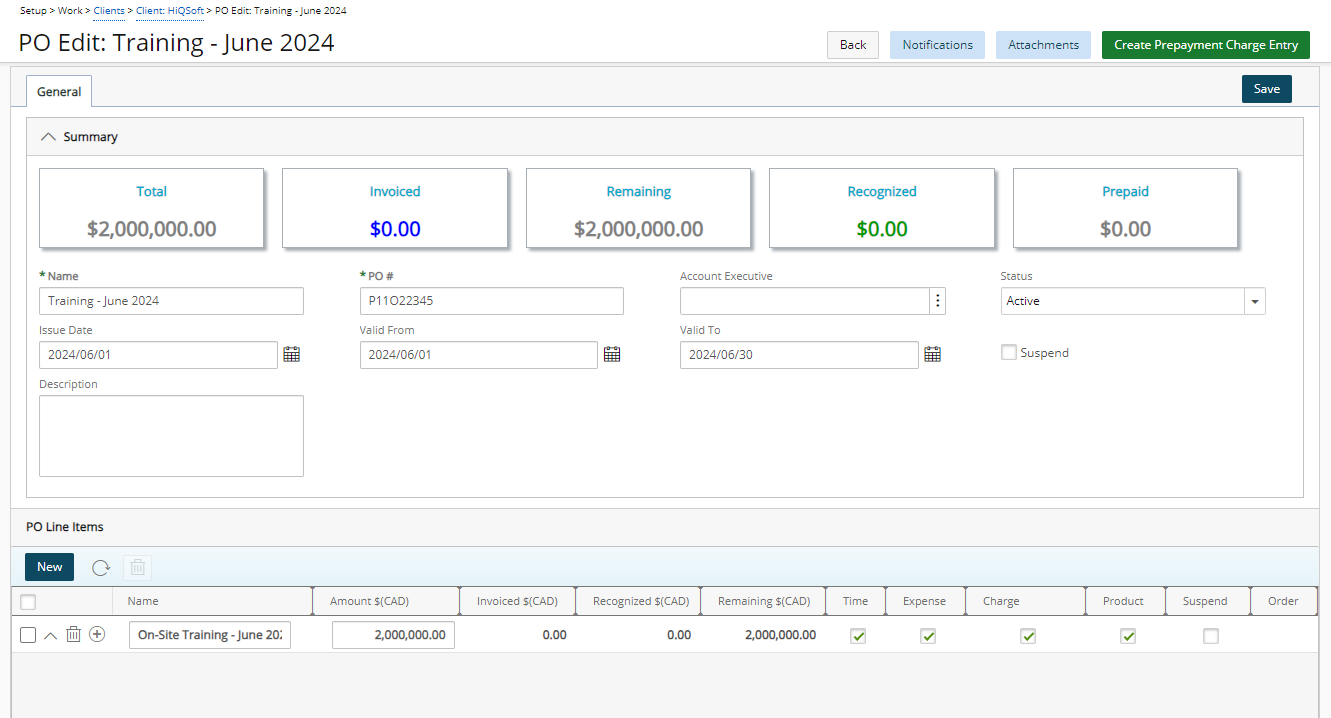This screenshot has height=718, width=1331.
Task: Check Suspend for On-Site Training line item
Action: coord(1211,636)
